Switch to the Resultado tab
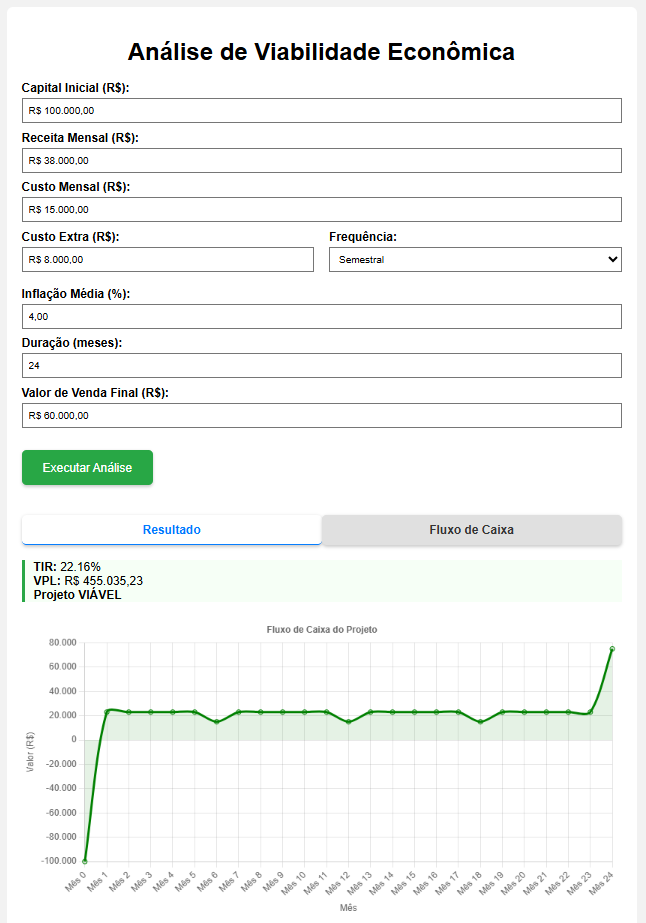646x923 pixels. tap(172, 530)
